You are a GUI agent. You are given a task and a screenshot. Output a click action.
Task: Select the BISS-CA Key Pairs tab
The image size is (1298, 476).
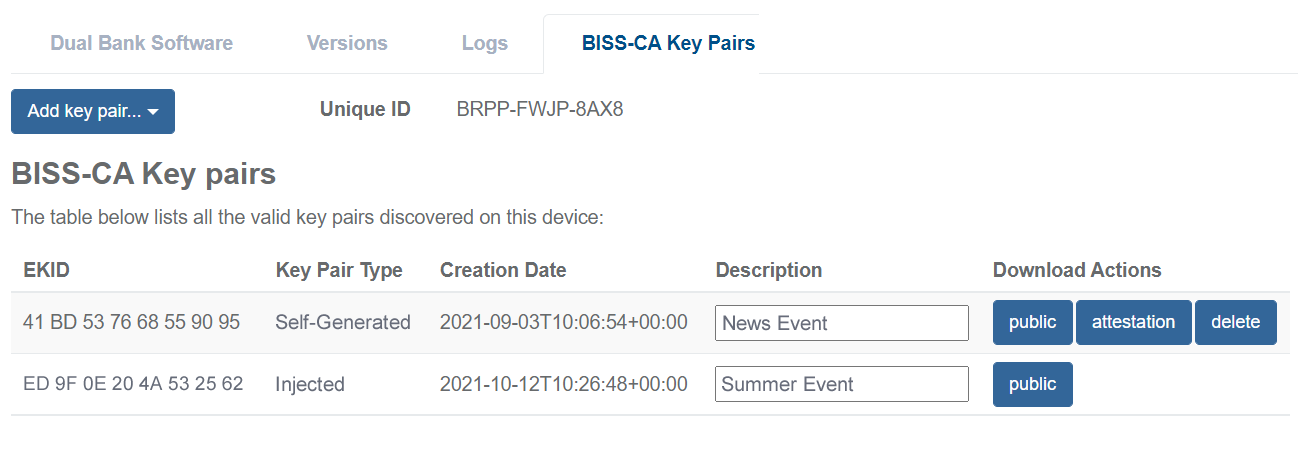pyautogui.click(x=668, y=43)
